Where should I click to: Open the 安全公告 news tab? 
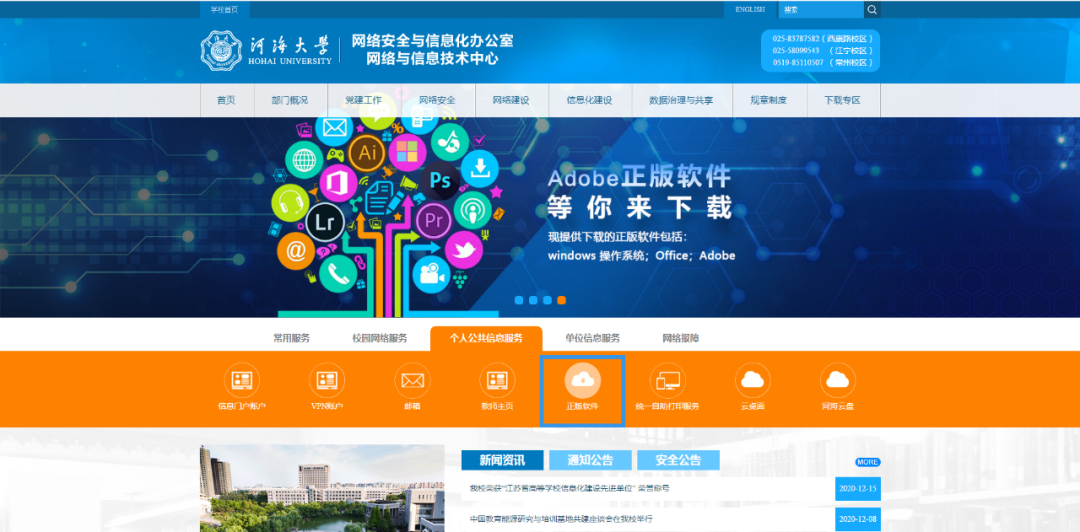click(x=678, y=460)
